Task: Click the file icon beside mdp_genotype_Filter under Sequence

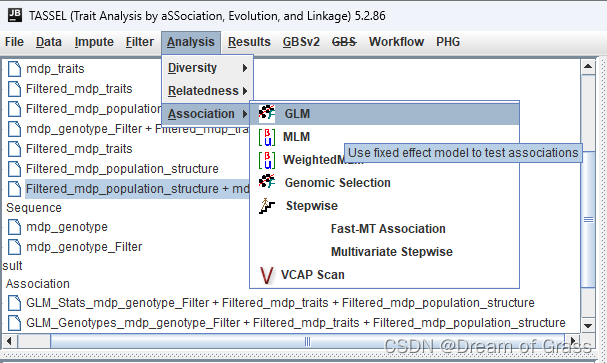Action: (14, 247)
